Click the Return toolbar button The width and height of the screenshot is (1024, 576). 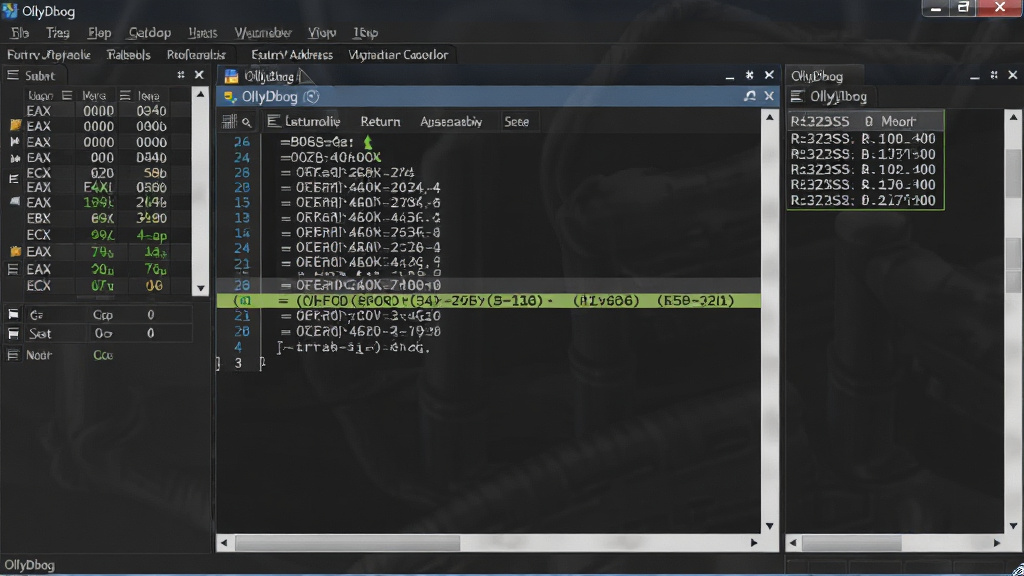[380, 121]
